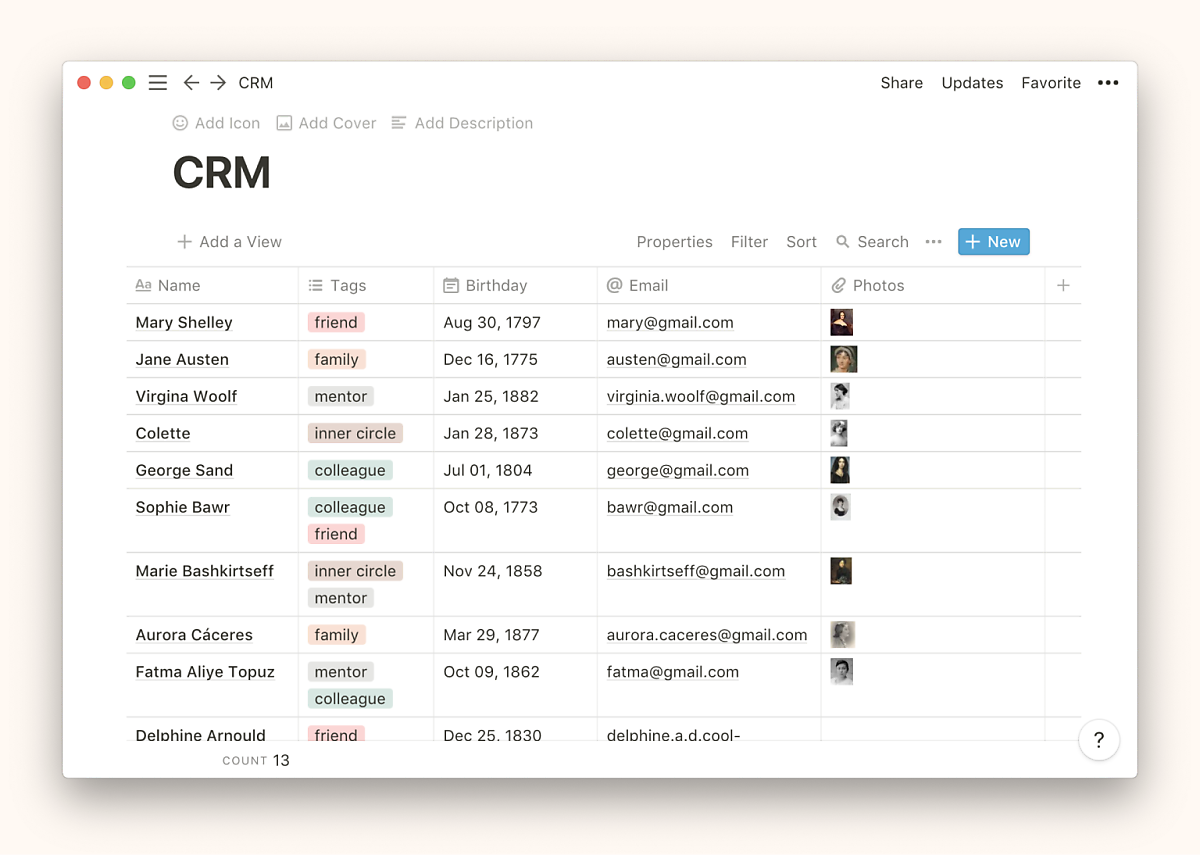
Task: Open the Fatma Aliye Topuz record
Action: click(x=205, y=672)
